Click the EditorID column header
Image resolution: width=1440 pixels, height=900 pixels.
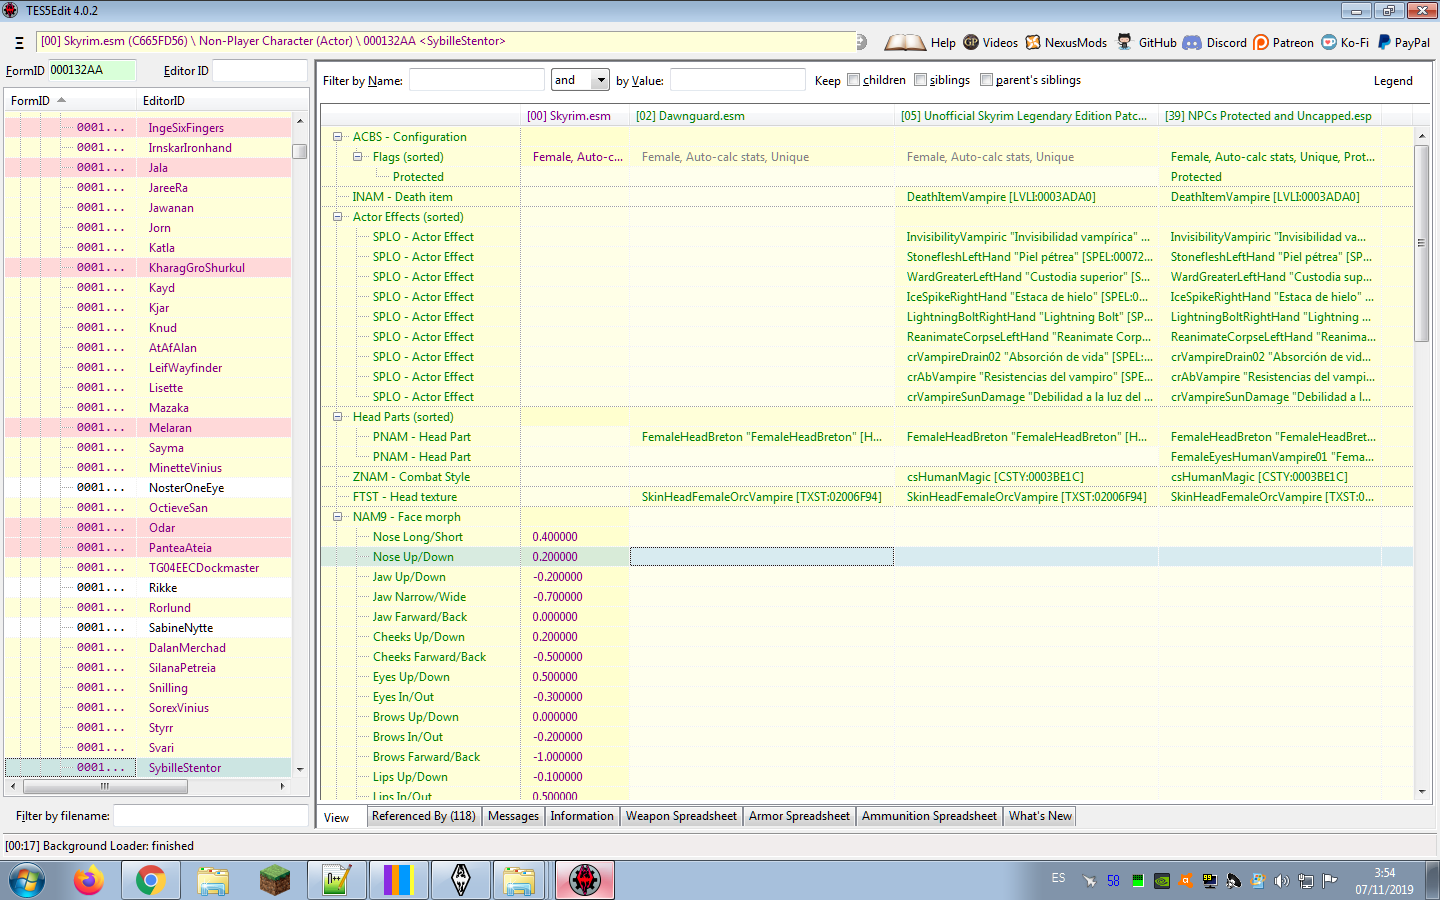214,101
